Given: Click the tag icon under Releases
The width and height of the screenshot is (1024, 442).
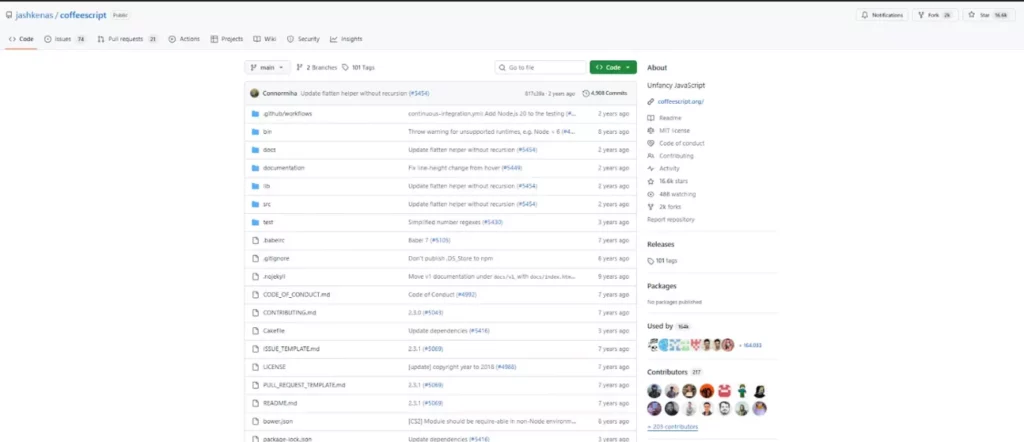Looking at the screenshot, I should point(651,260).
